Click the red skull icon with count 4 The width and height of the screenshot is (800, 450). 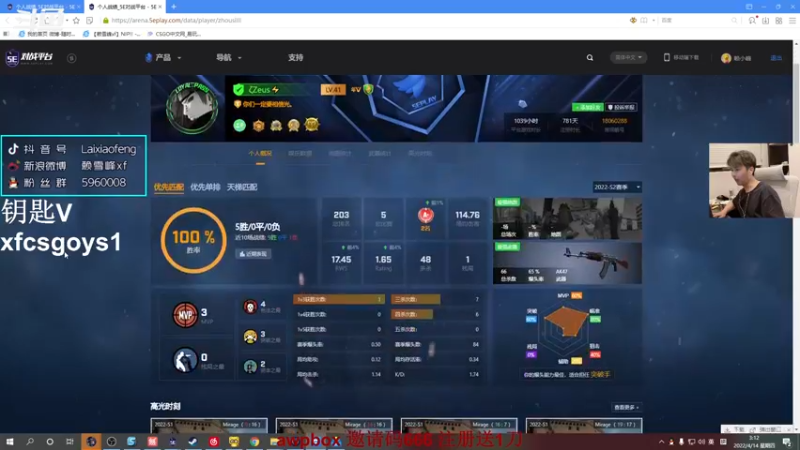pyautogui.click(x=250, y=307)
